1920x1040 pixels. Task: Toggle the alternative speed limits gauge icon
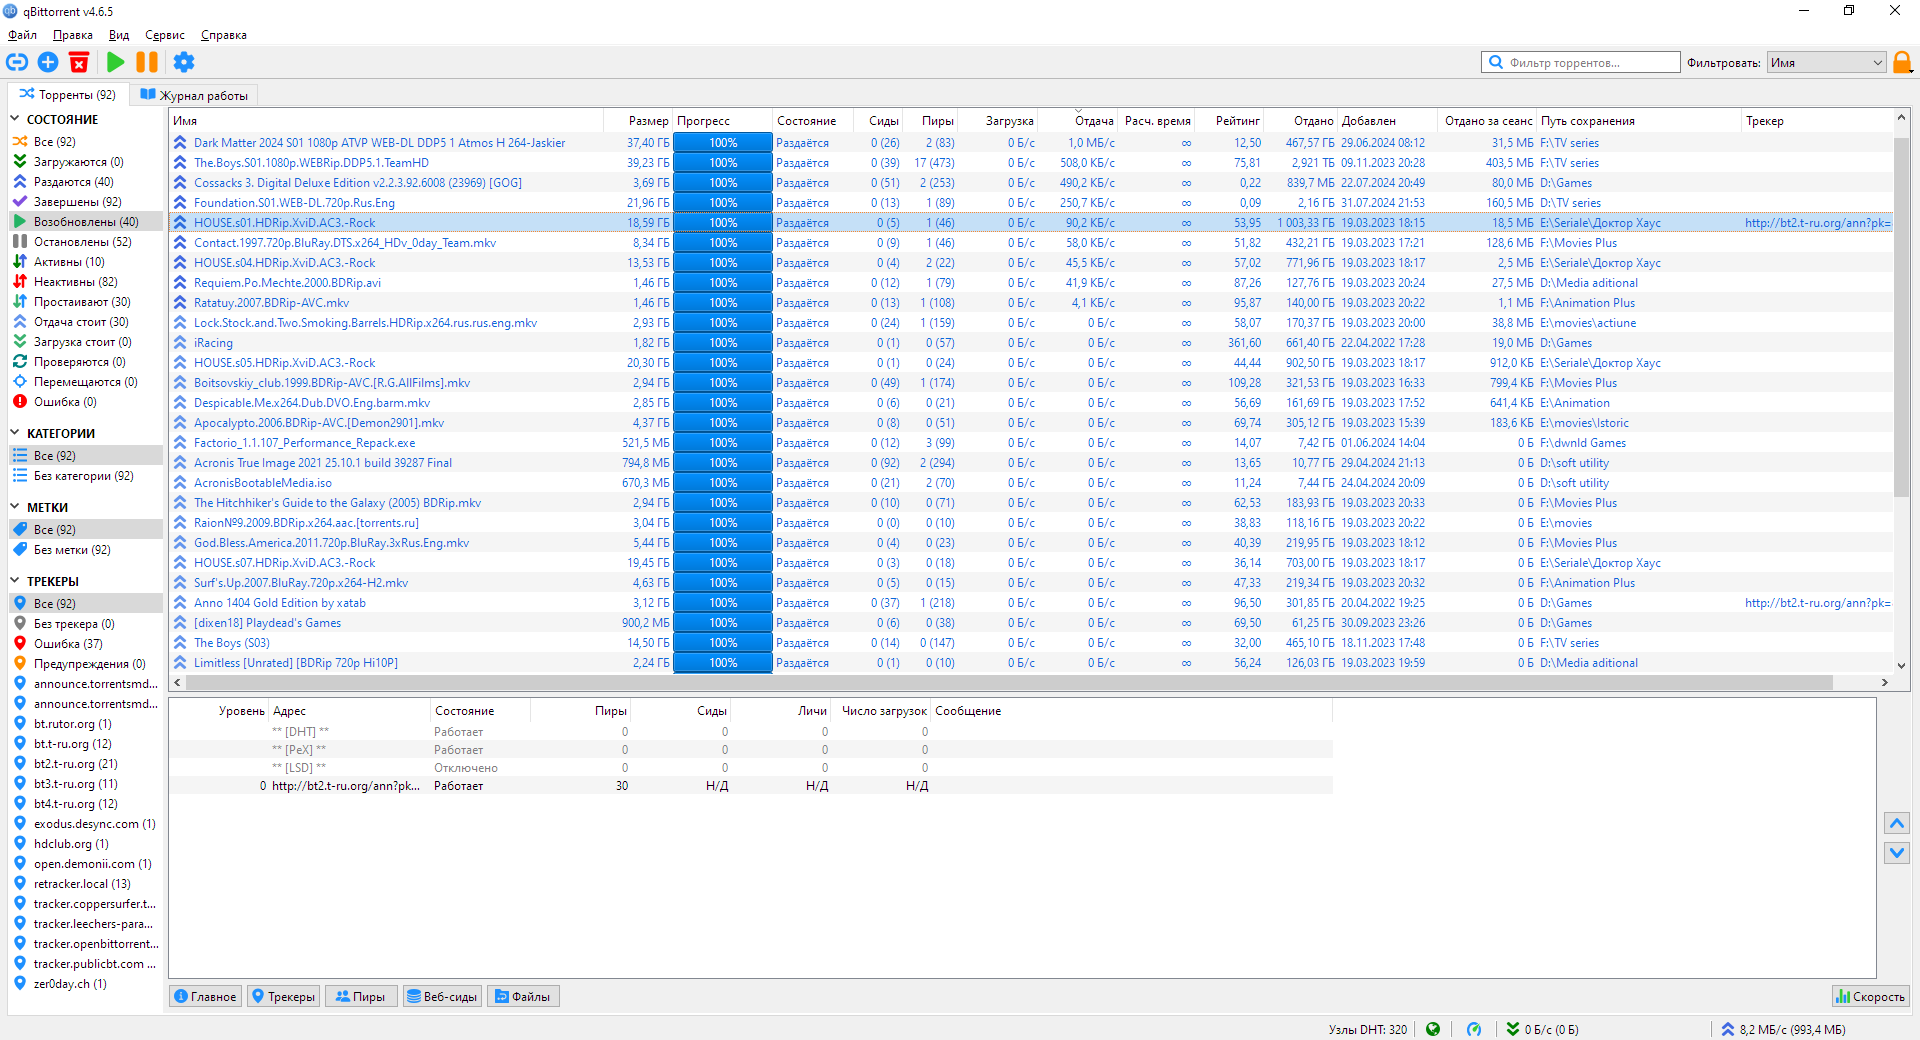tap(1474, 1029)
